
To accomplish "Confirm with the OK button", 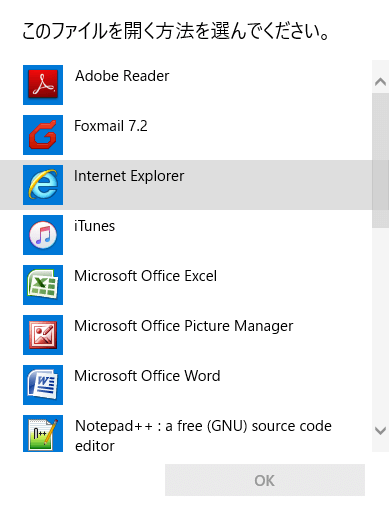I will click(x=265, y=480).
